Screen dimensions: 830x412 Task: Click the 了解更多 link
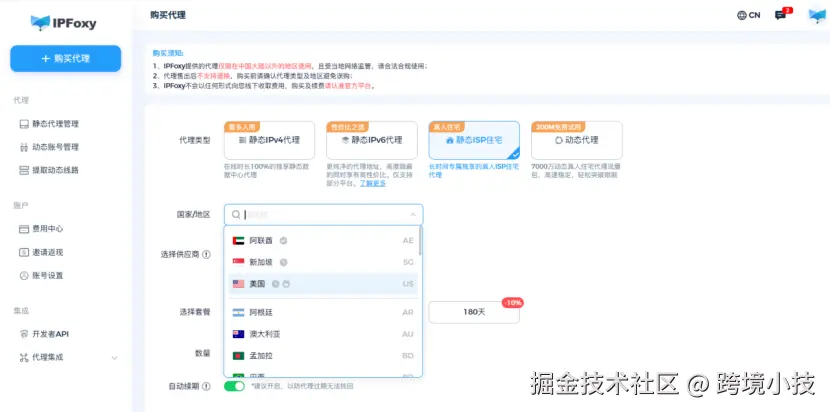(373, 183)
